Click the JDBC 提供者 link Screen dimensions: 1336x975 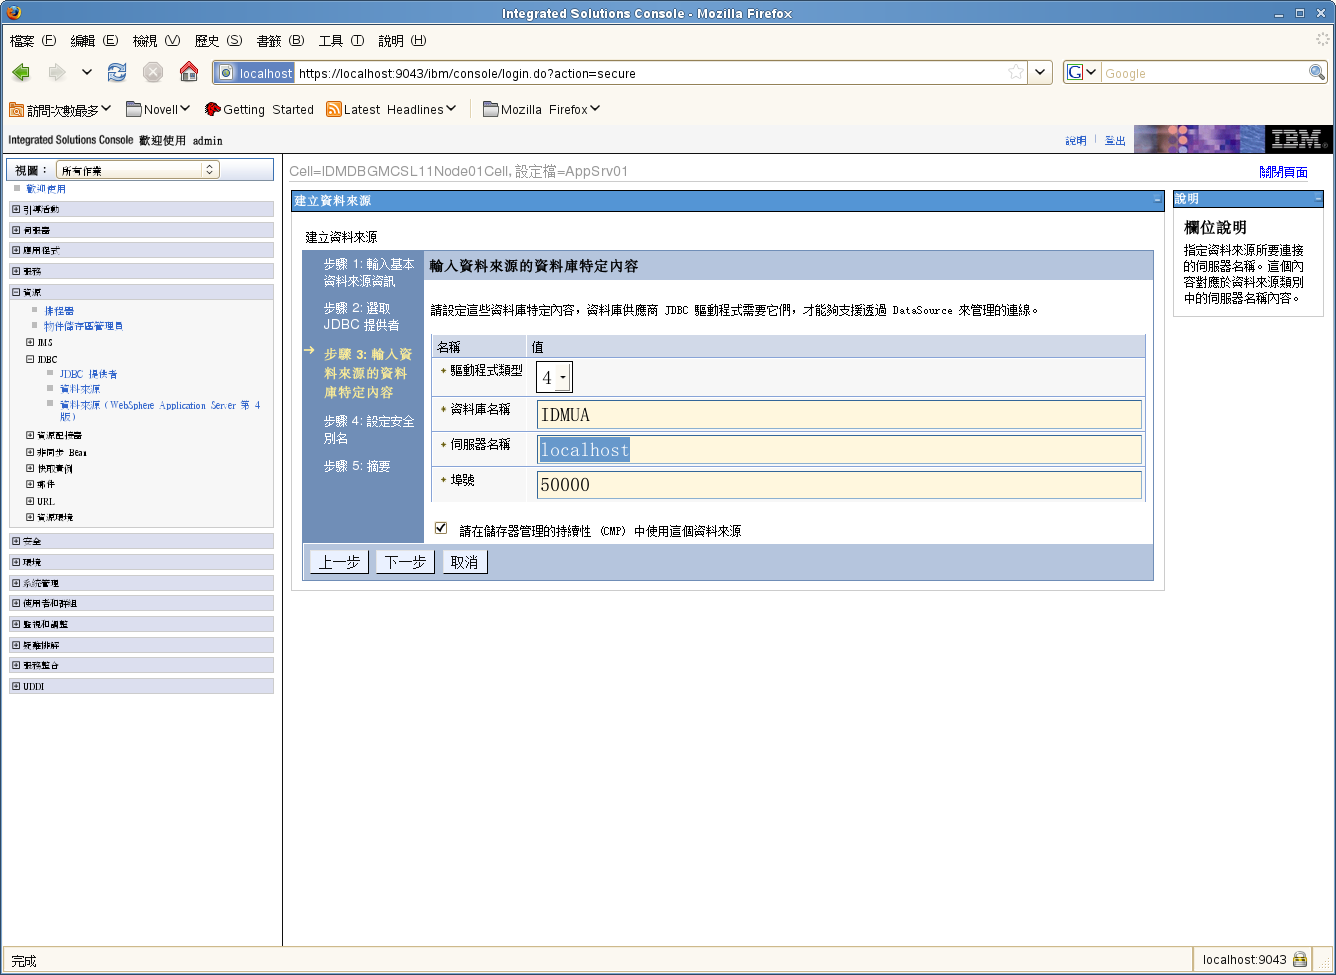click(88, 374)
